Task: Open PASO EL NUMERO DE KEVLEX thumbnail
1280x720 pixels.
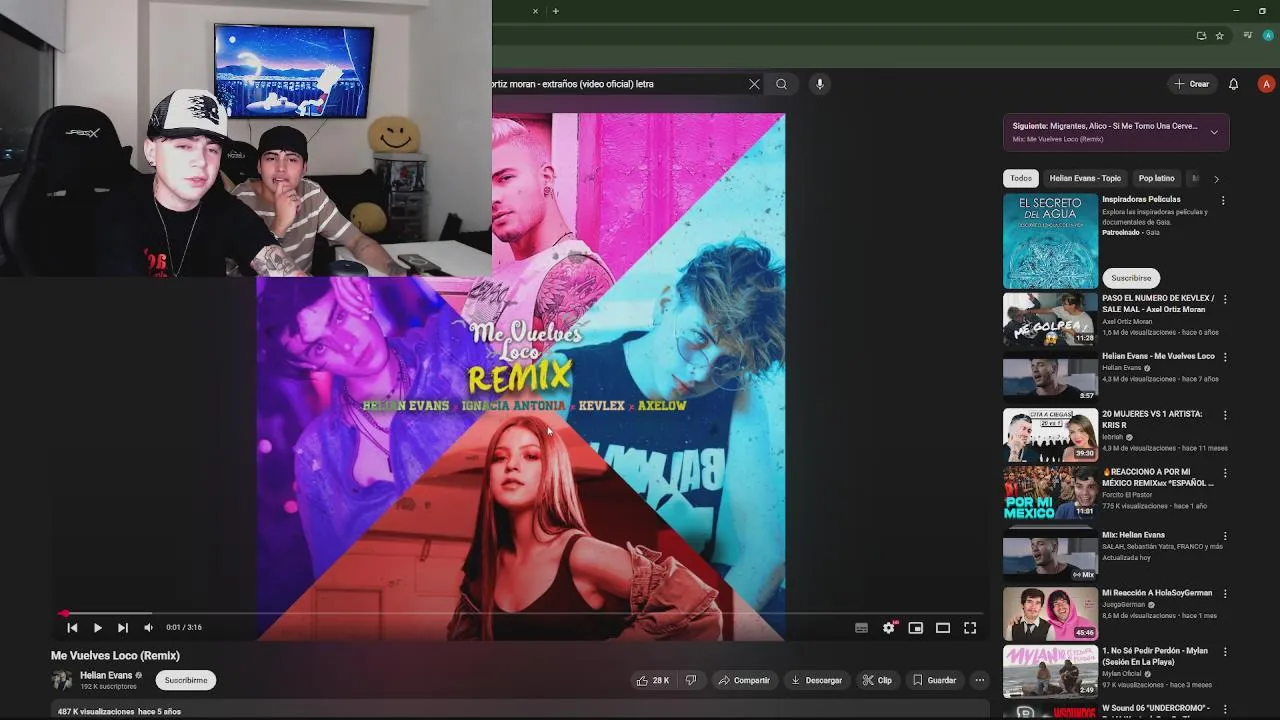Action: click(x=1050, y=319)
